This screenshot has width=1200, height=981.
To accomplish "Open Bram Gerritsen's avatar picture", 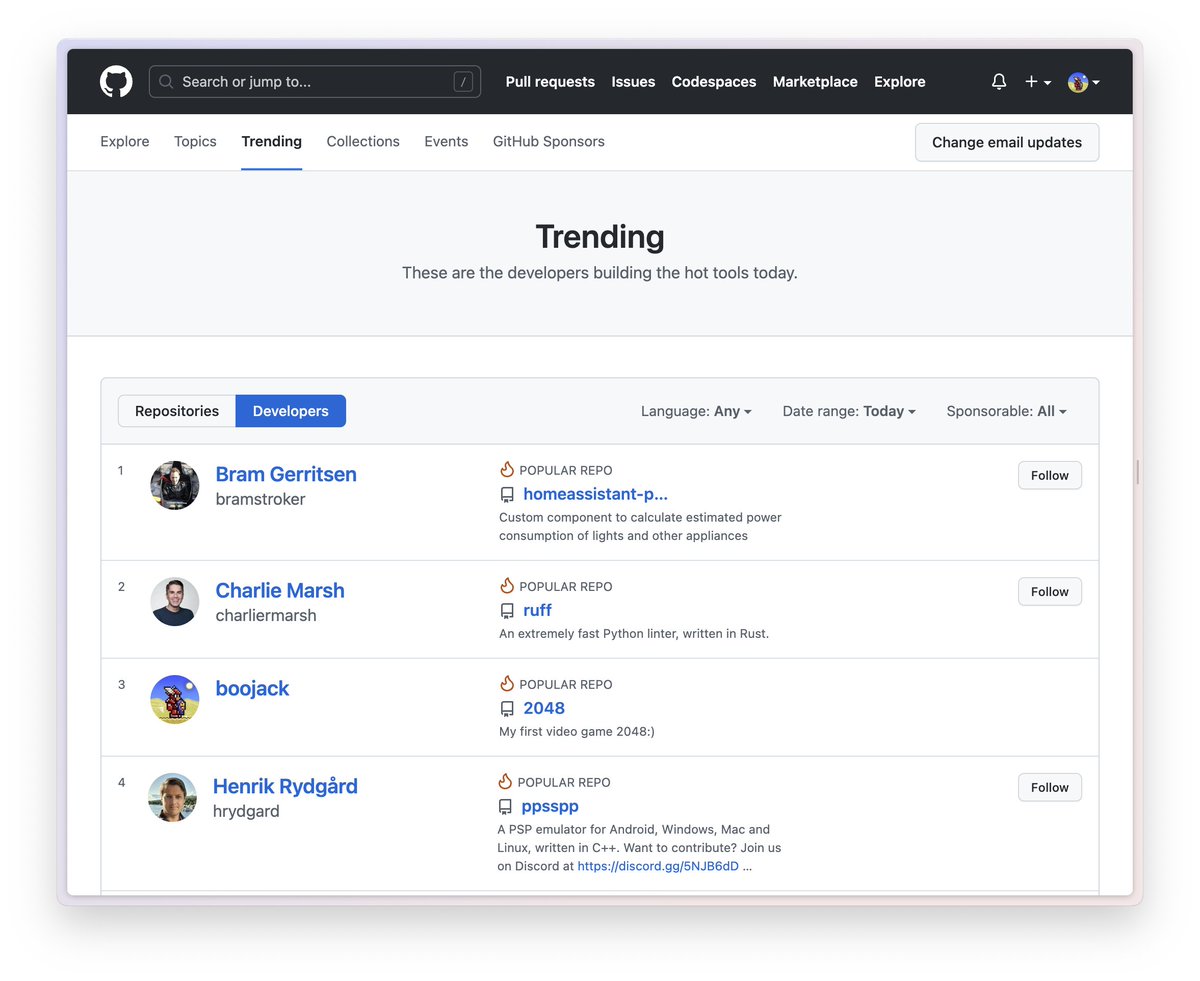I will pyautogui.click(x=175, y=485).
